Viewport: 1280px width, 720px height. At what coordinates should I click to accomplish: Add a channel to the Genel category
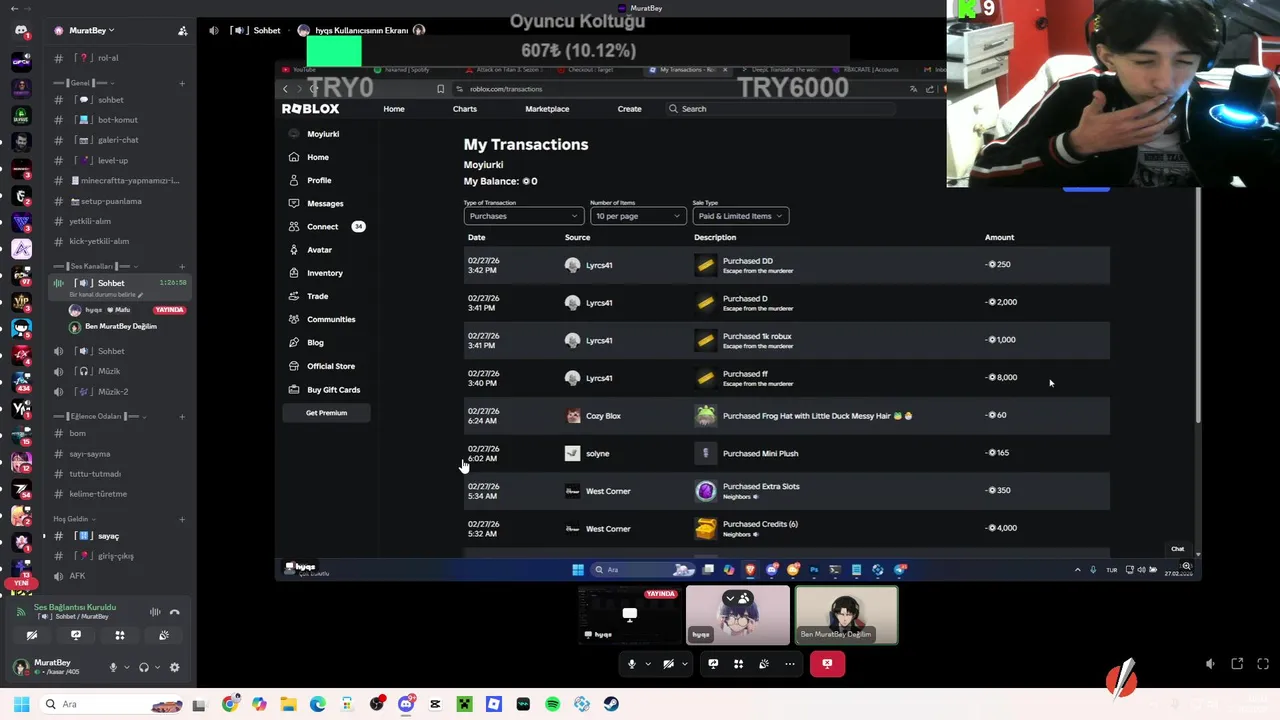(182, 83)
